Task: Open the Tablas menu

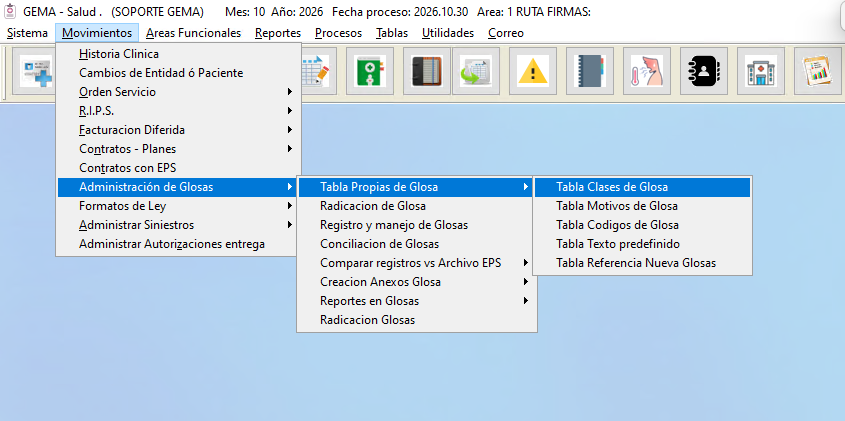Action: pos(392,33)
